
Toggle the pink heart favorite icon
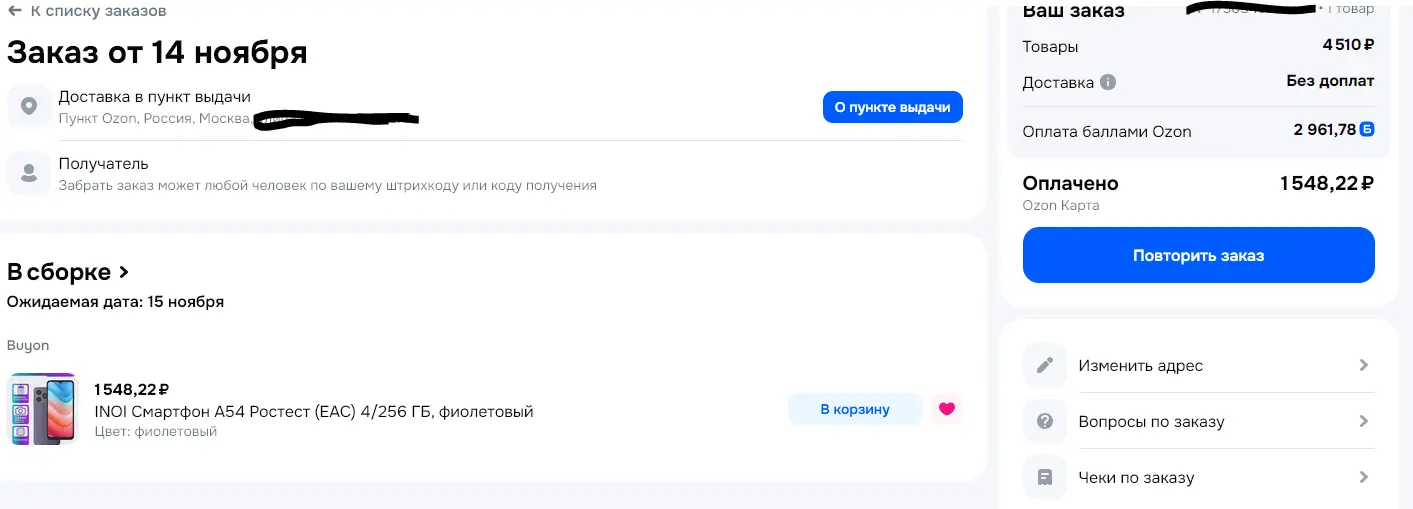pyautogui.click(x=947, y=409)
